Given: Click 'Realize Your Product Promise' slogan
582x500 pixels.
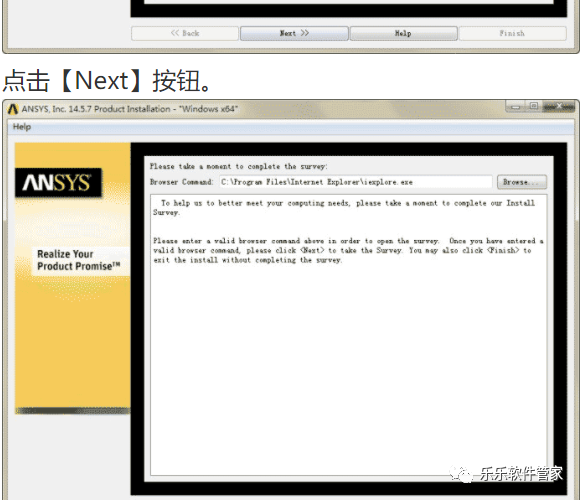Looking at the screenshot, I should tap(79, 260).
